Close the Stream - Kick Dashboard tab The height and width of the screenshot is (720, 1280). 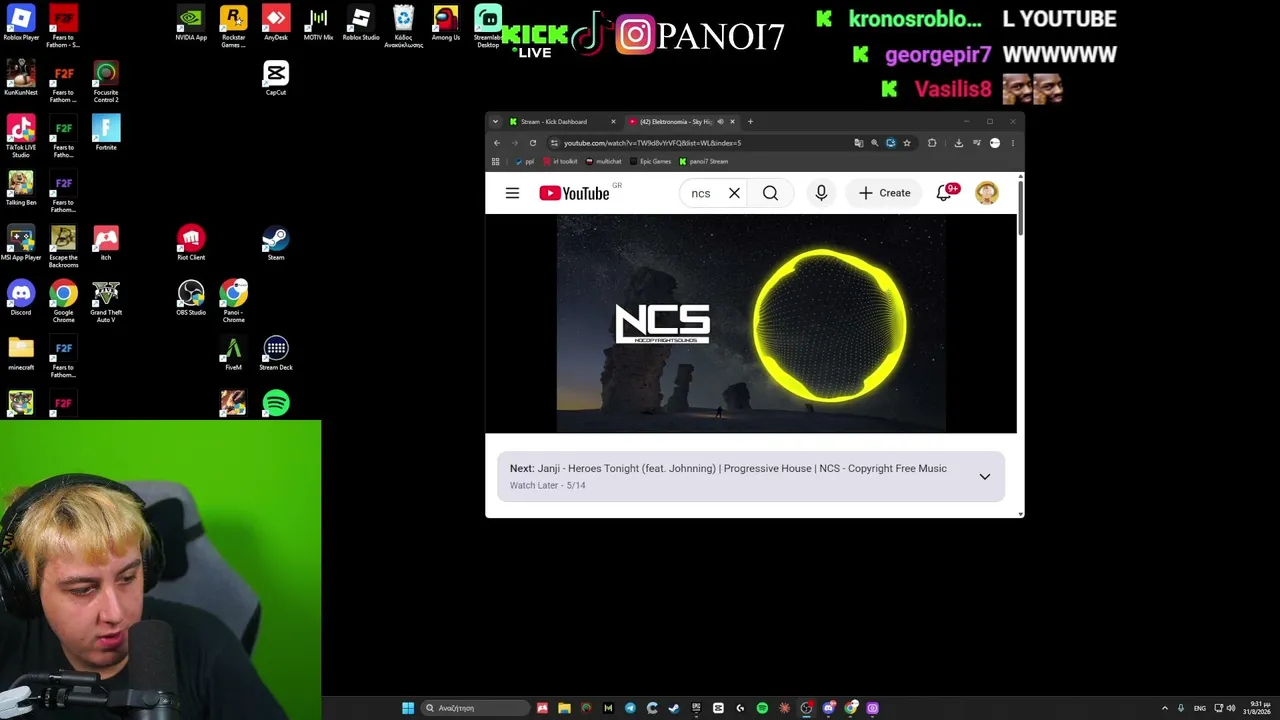(613, 122)
